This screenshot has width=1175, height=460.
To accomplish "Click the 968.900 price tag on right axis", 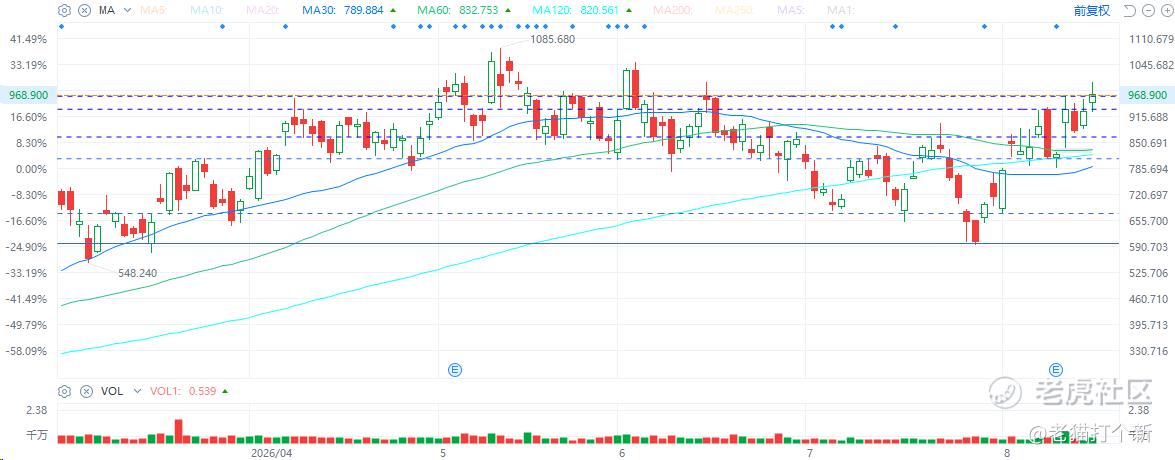I will (x=1147, y=95).
